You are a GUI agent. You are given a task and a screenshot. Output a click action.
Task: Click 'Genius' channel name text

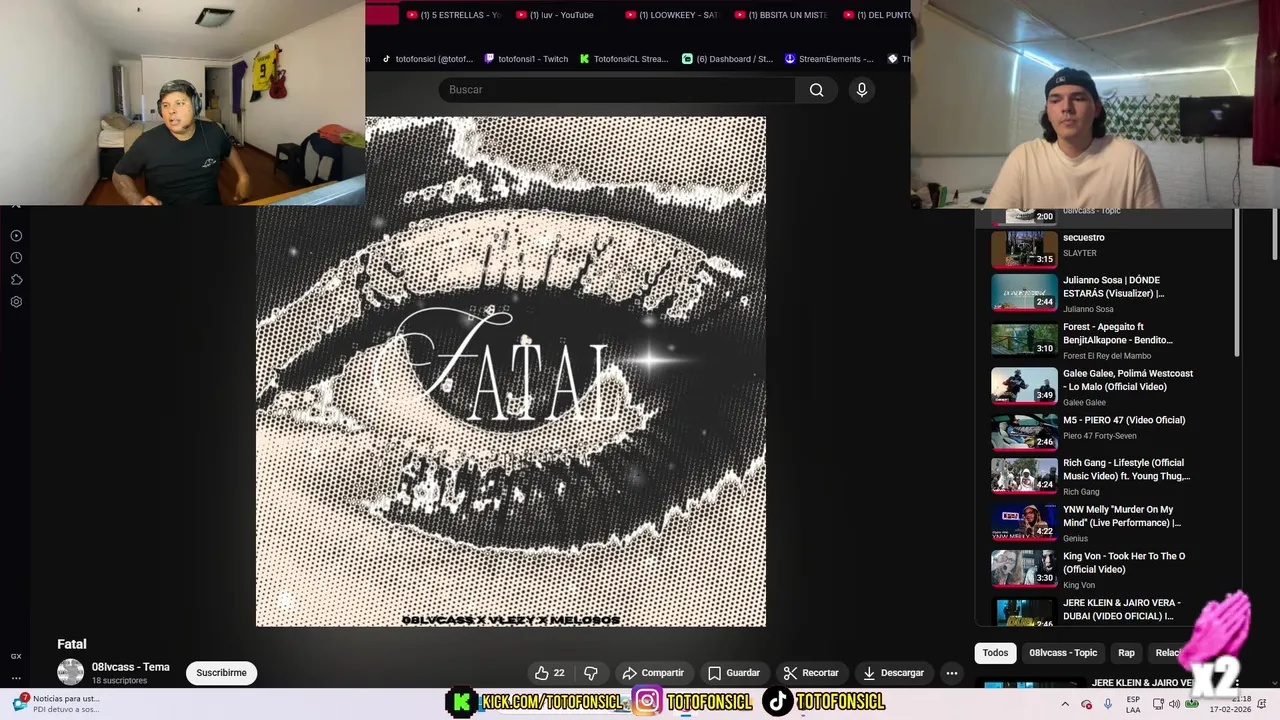(x=1076, y=539)
